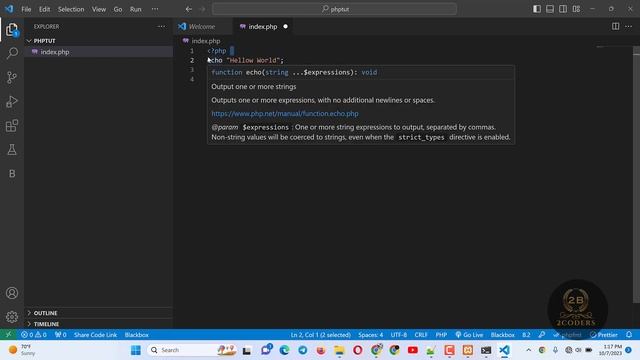
Task: Switch to the Welcome tab
Action: 202,27
